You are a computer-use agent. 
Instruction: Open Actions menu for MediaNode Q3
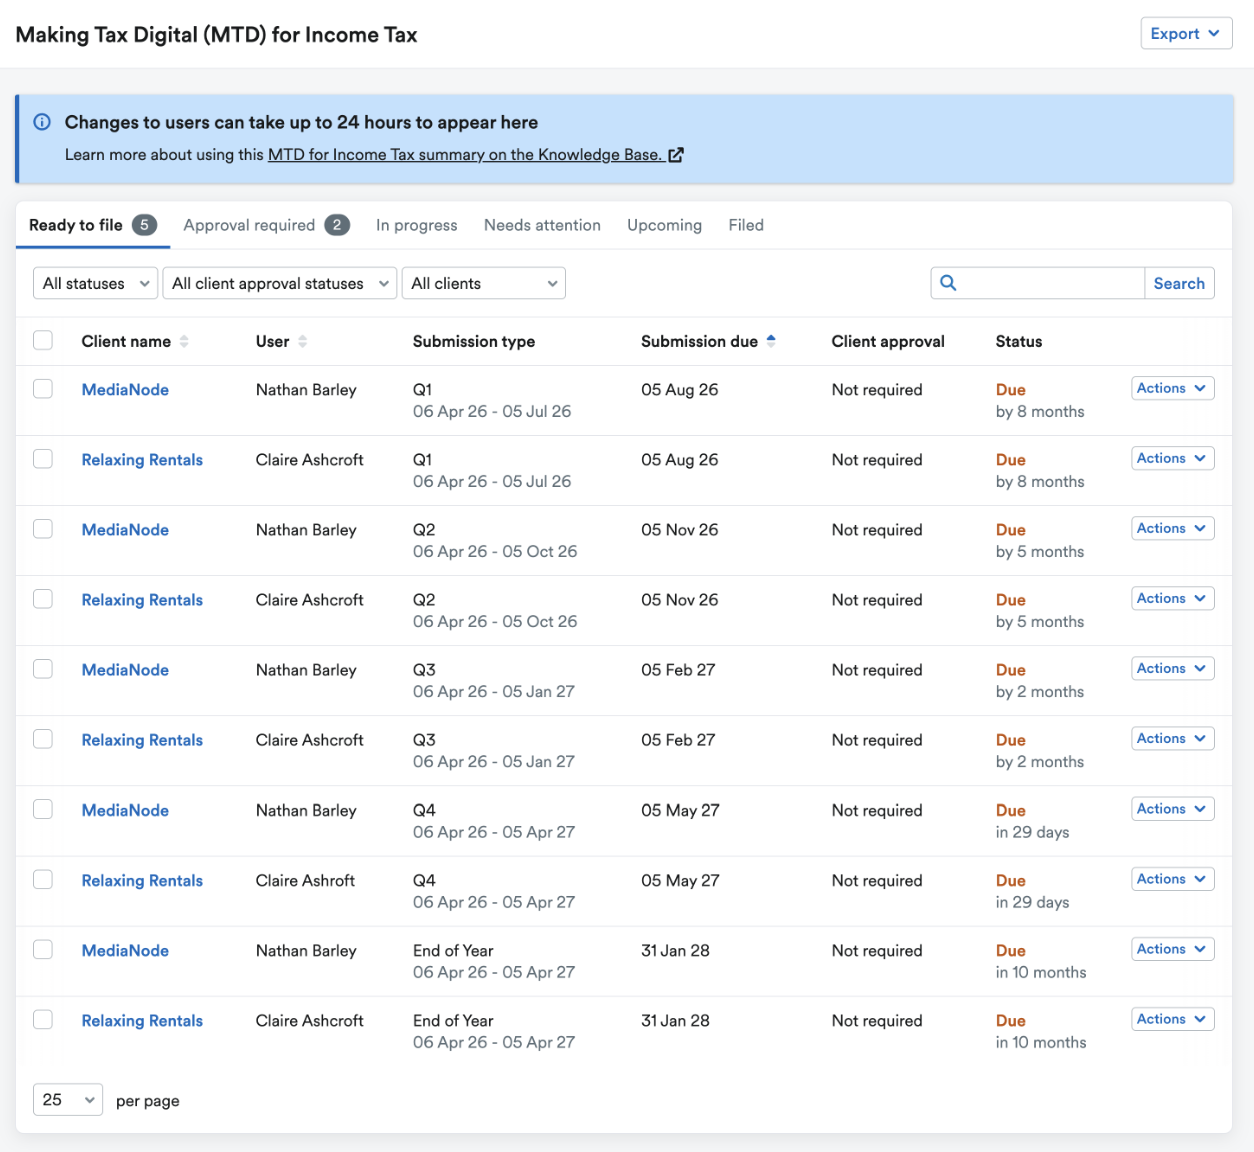click(x=1173, y=668)
